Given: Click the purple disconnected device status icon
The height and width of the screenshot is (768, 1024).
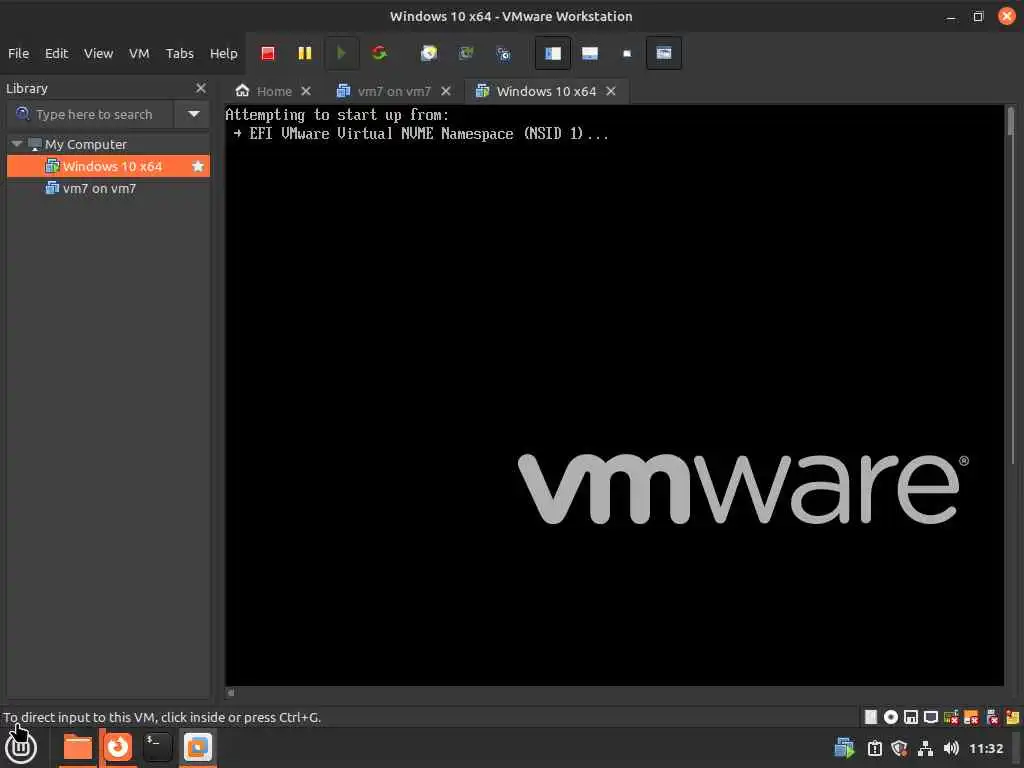Looking at the screenshot, I should pos(992,717).
